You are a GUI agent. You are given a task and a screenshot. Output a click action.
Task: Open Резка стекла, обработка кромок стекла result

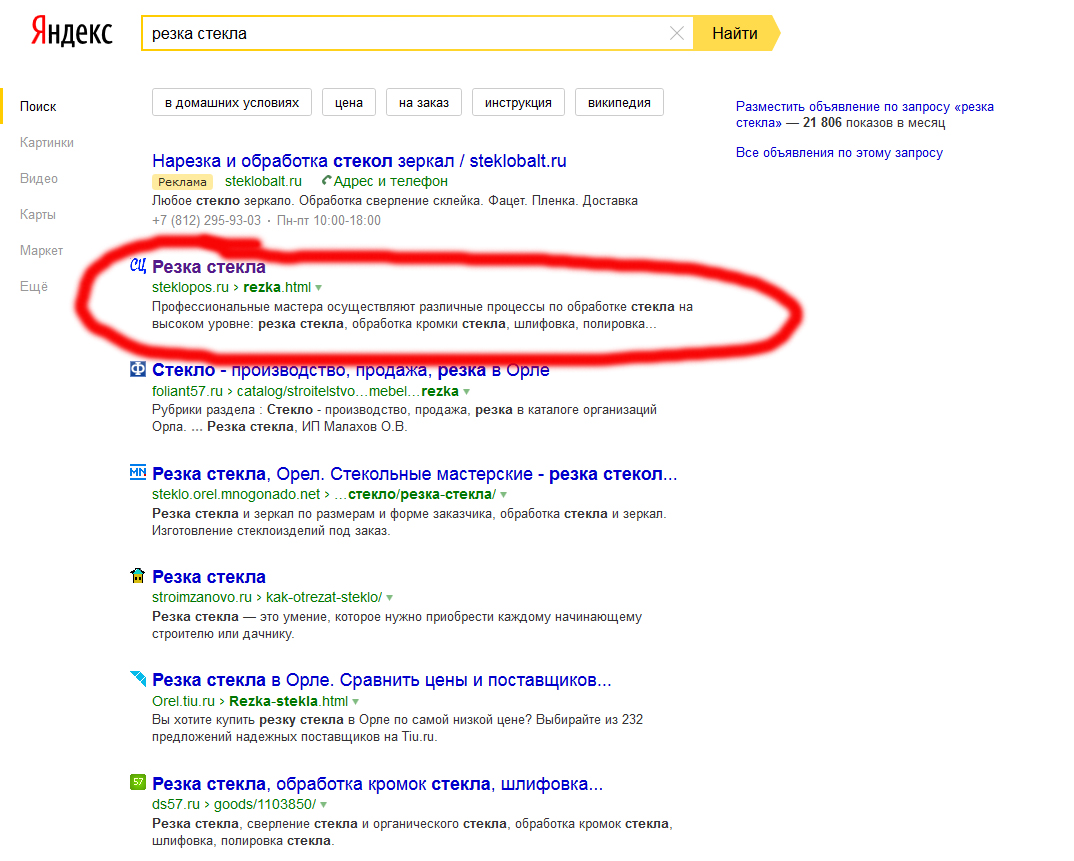point(377,783)
